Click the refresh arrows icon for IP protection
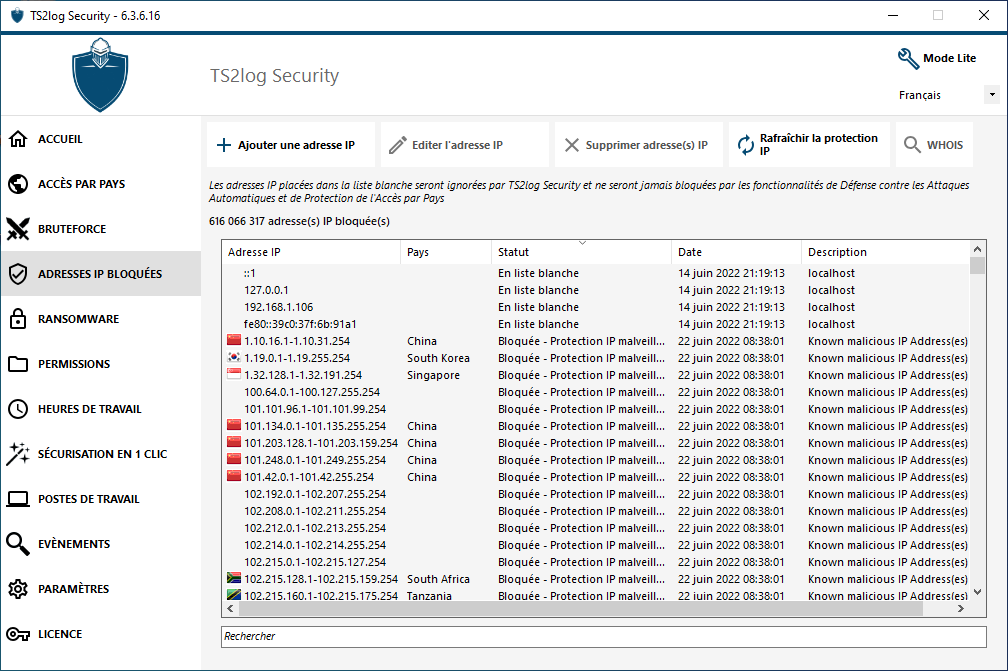Screen dimensions: 1008x671 746,145
